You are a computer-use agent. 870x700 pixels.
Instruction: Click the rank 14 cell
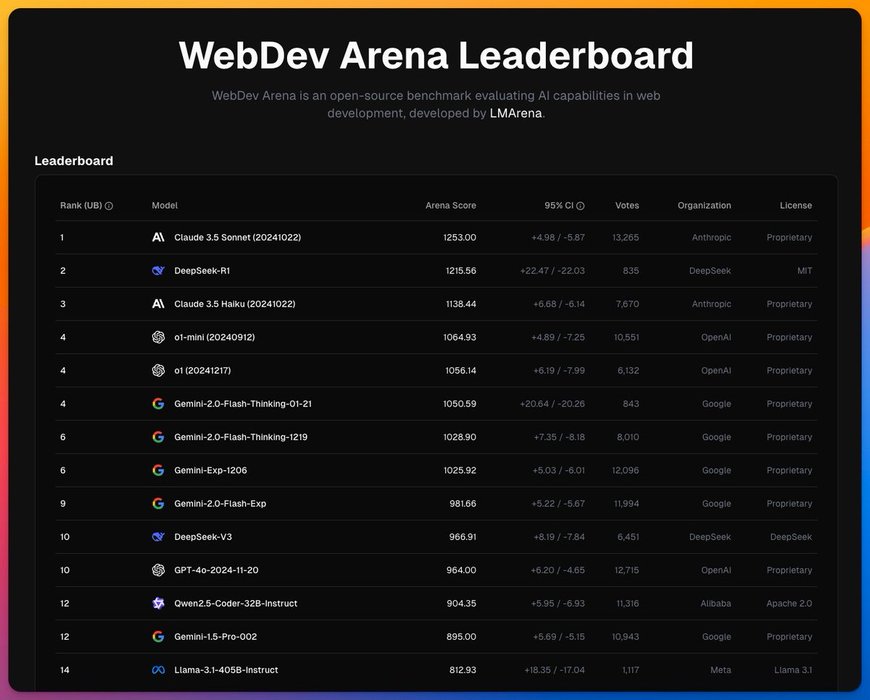coord(65,670)
